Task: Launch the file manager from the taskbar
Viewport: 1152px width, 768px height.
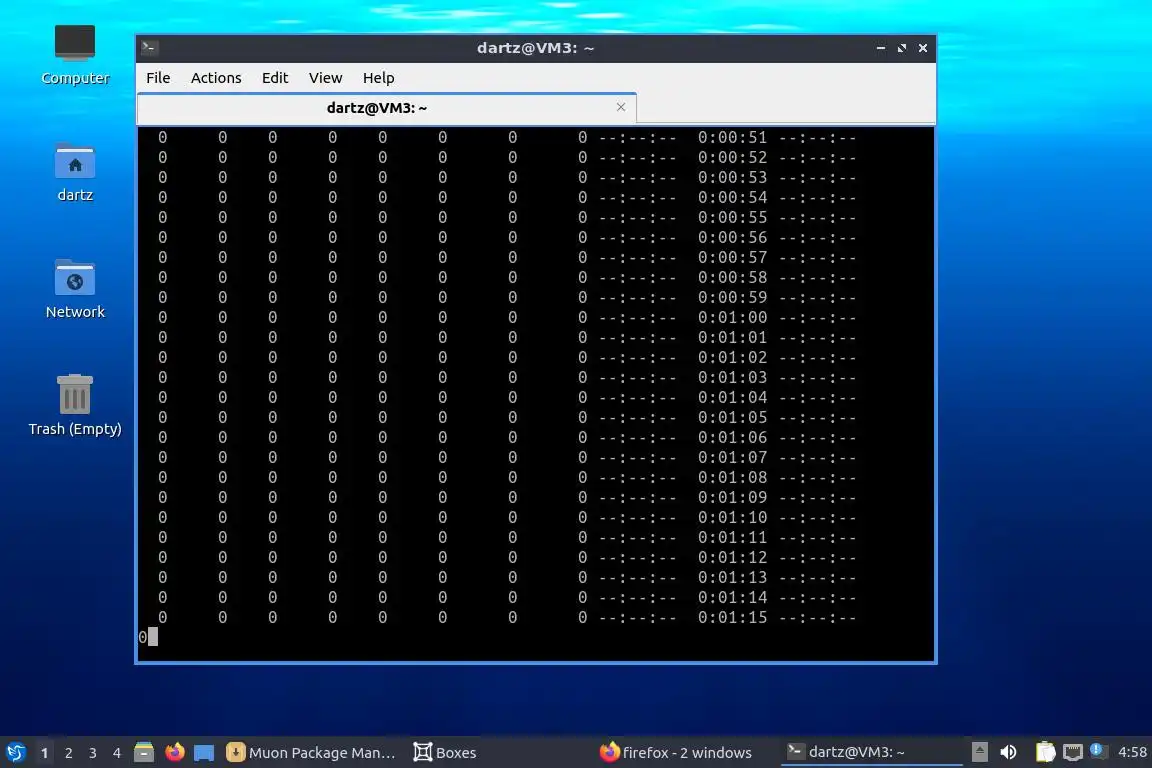Action: (144, 753)
